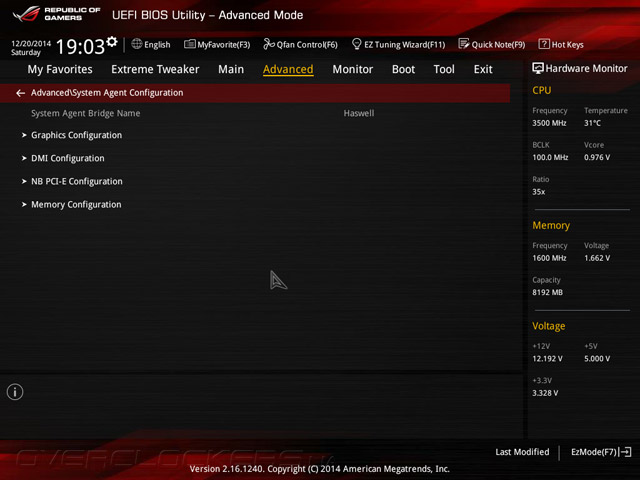Screen dimensions: 640x480
Task: Select Graphics Configuration entry text
Action: (x=77, y=135)
